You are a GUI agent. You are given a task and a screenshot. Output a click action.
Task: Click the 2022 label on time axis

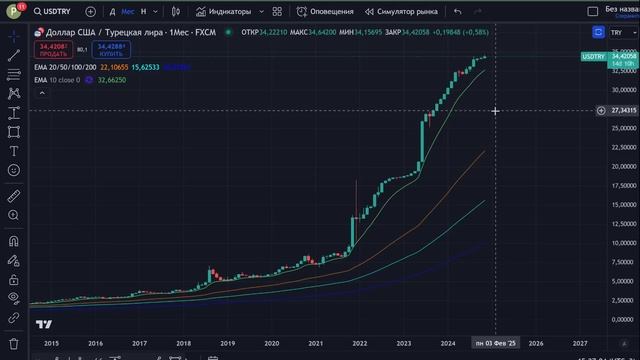pos(360,344)
